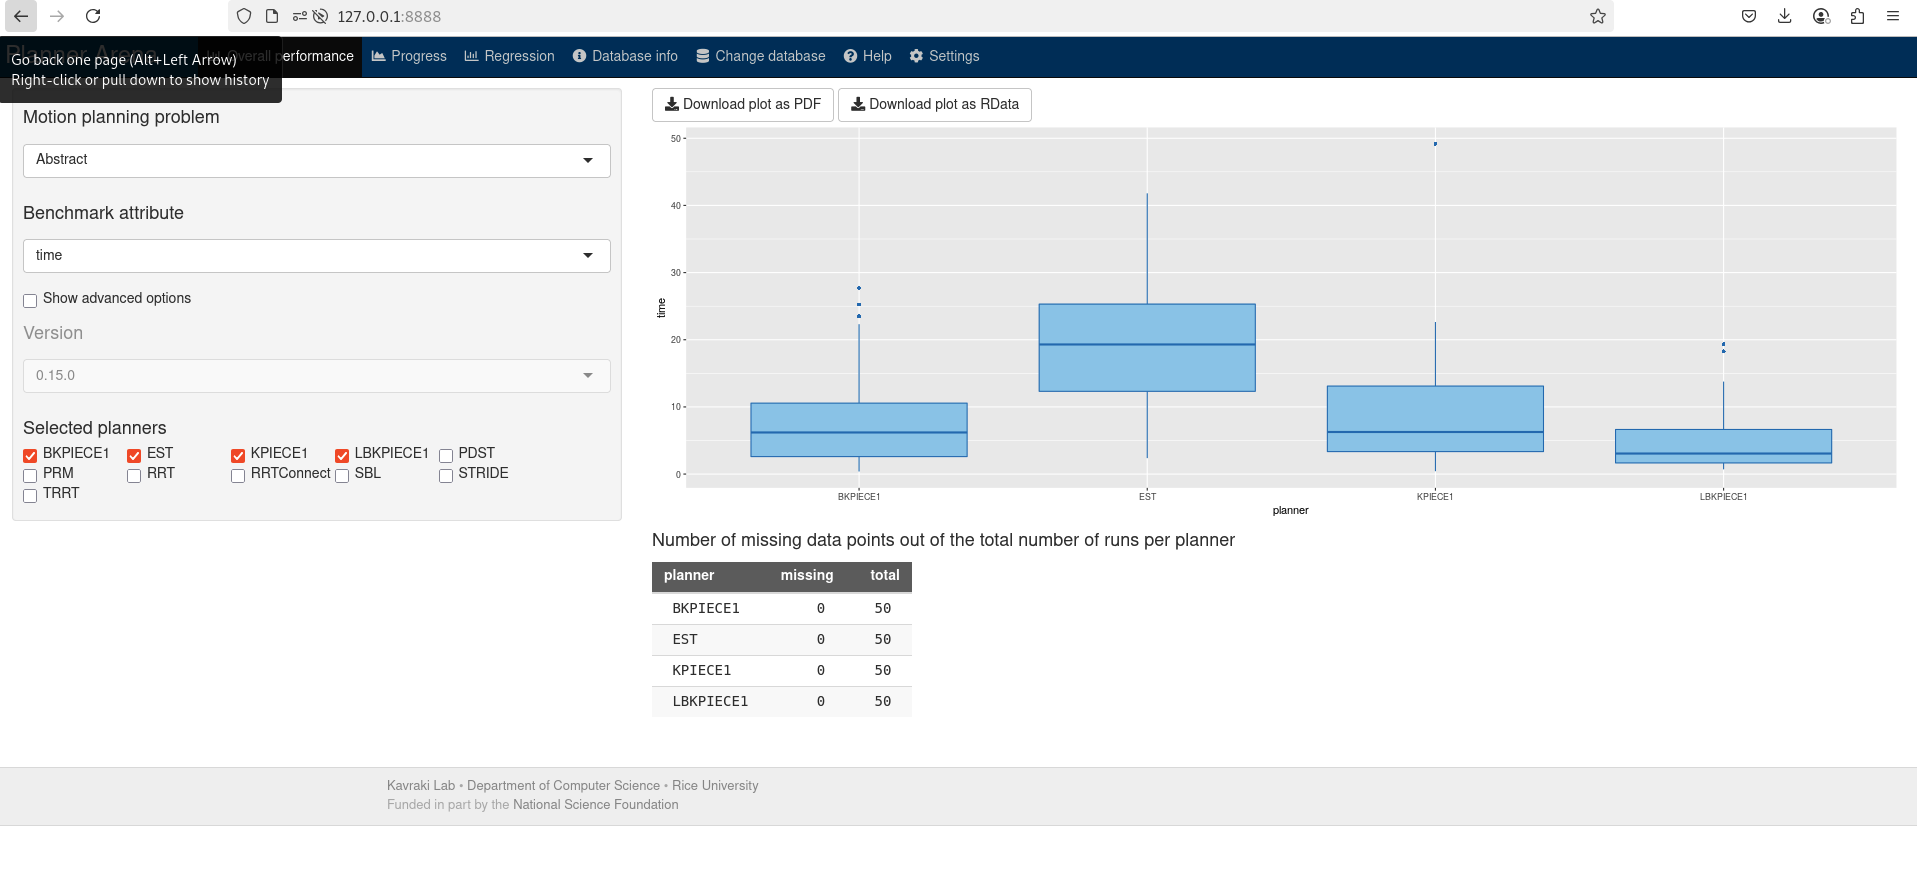Click the LBKPIECE1 boxplot box

tap(1723, 446)
